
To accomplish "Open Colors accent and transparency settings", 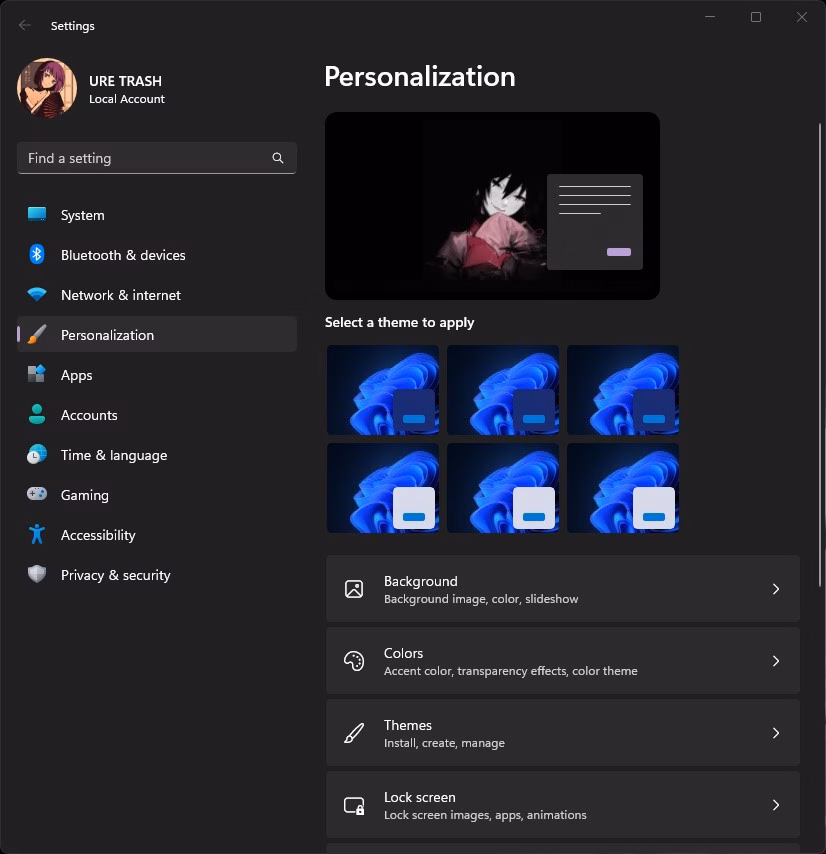I will [562, 661].
